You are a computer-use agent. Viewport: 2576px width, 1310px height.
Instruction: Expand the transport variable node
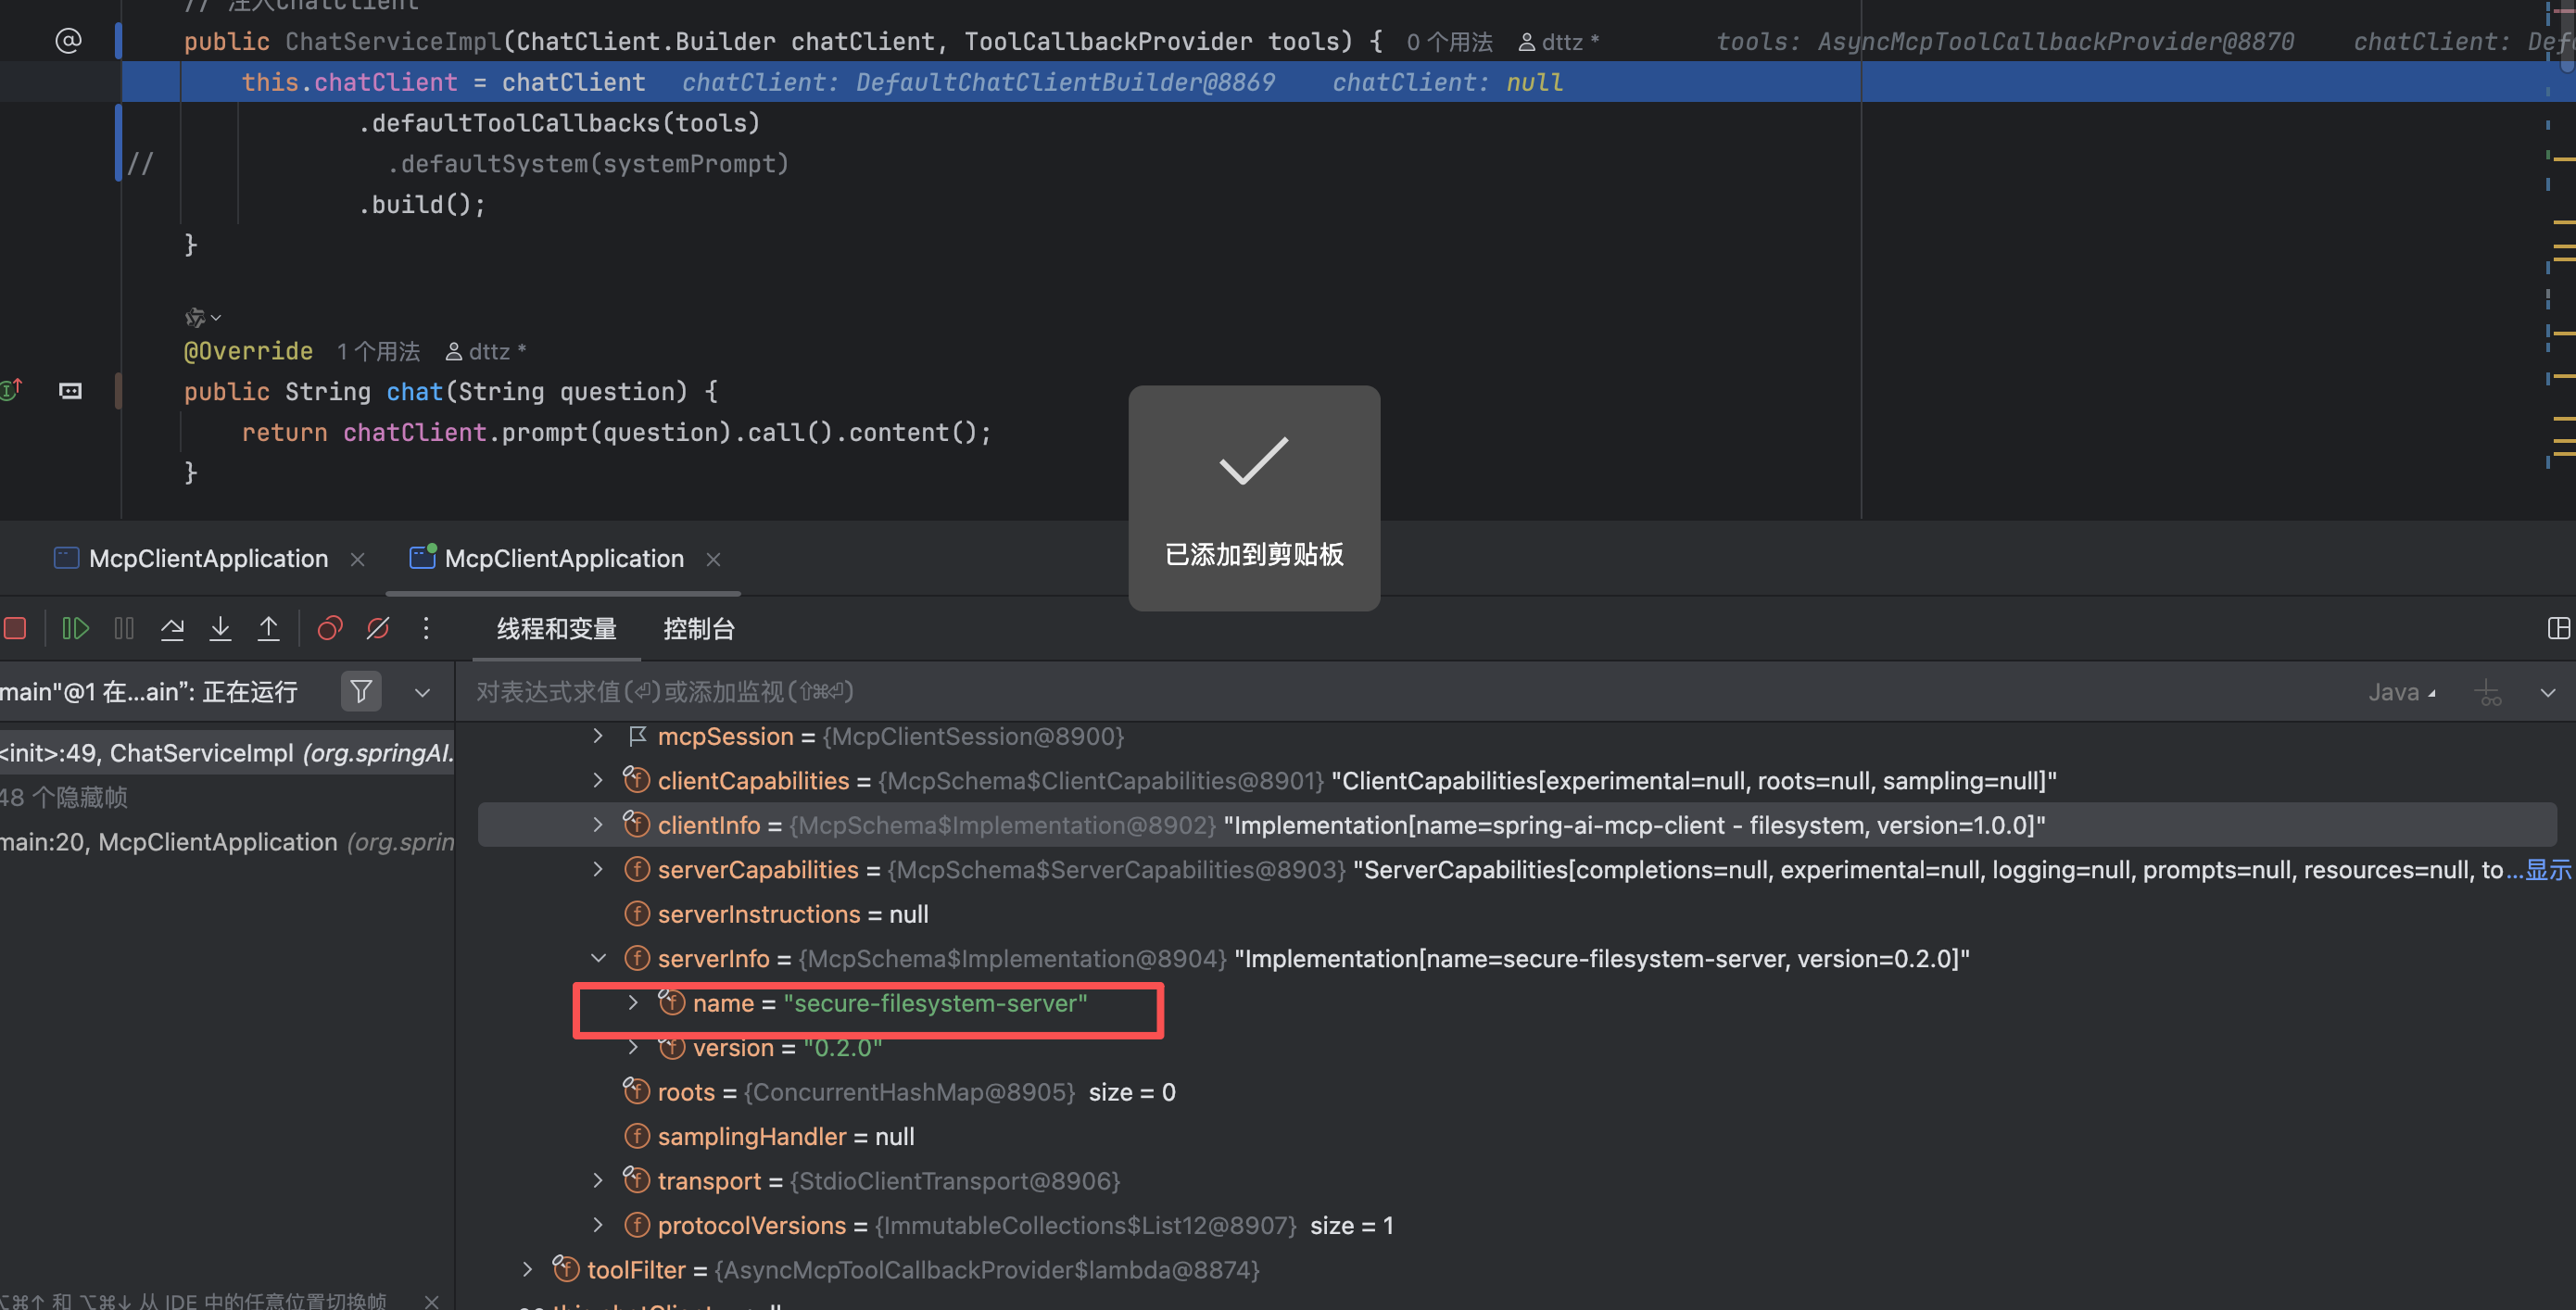[x=598, y=1181]
